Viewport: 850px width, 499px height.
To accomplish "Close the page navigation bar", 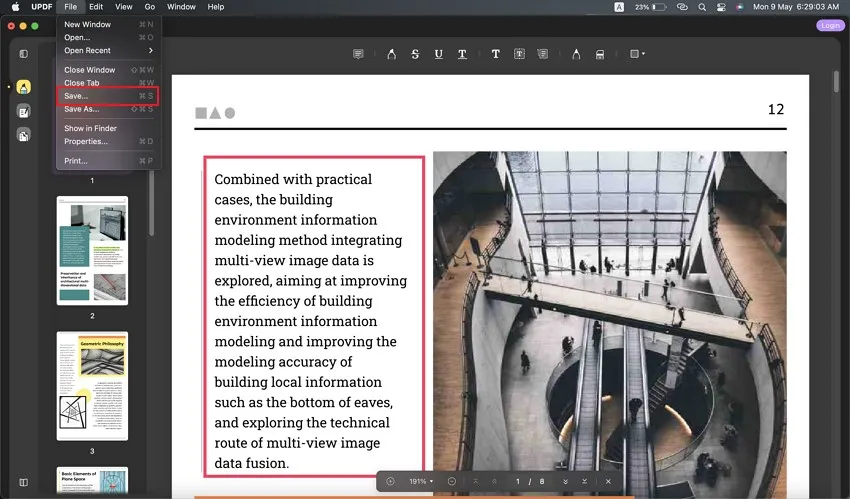I will point(608,481).
